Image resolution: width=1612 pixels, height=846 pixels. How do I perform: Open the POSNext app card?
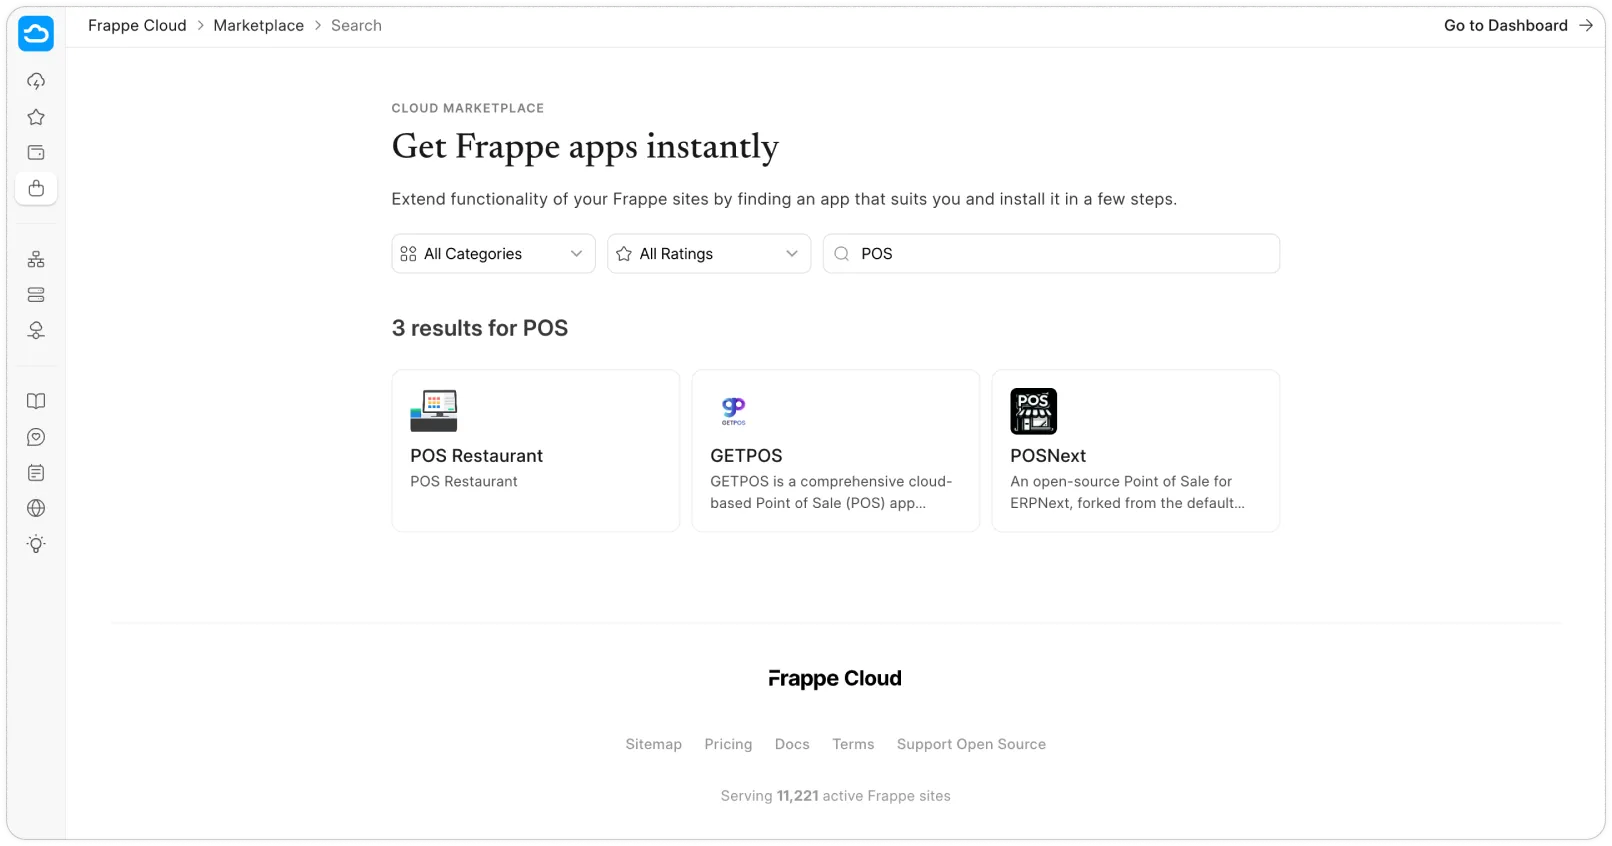point(1135,451)
